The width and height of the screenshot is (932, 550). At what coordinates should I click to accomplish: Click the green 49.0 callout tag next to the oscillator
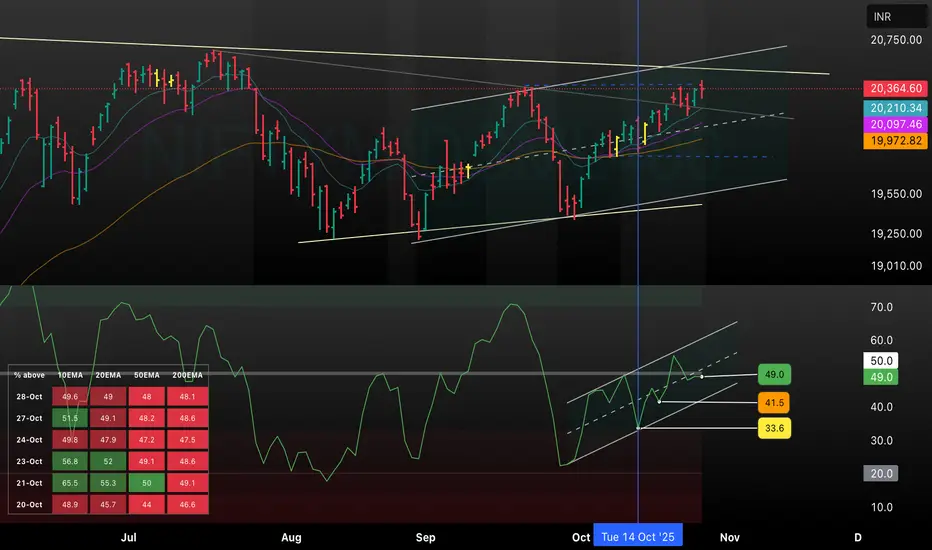(774, 375)
